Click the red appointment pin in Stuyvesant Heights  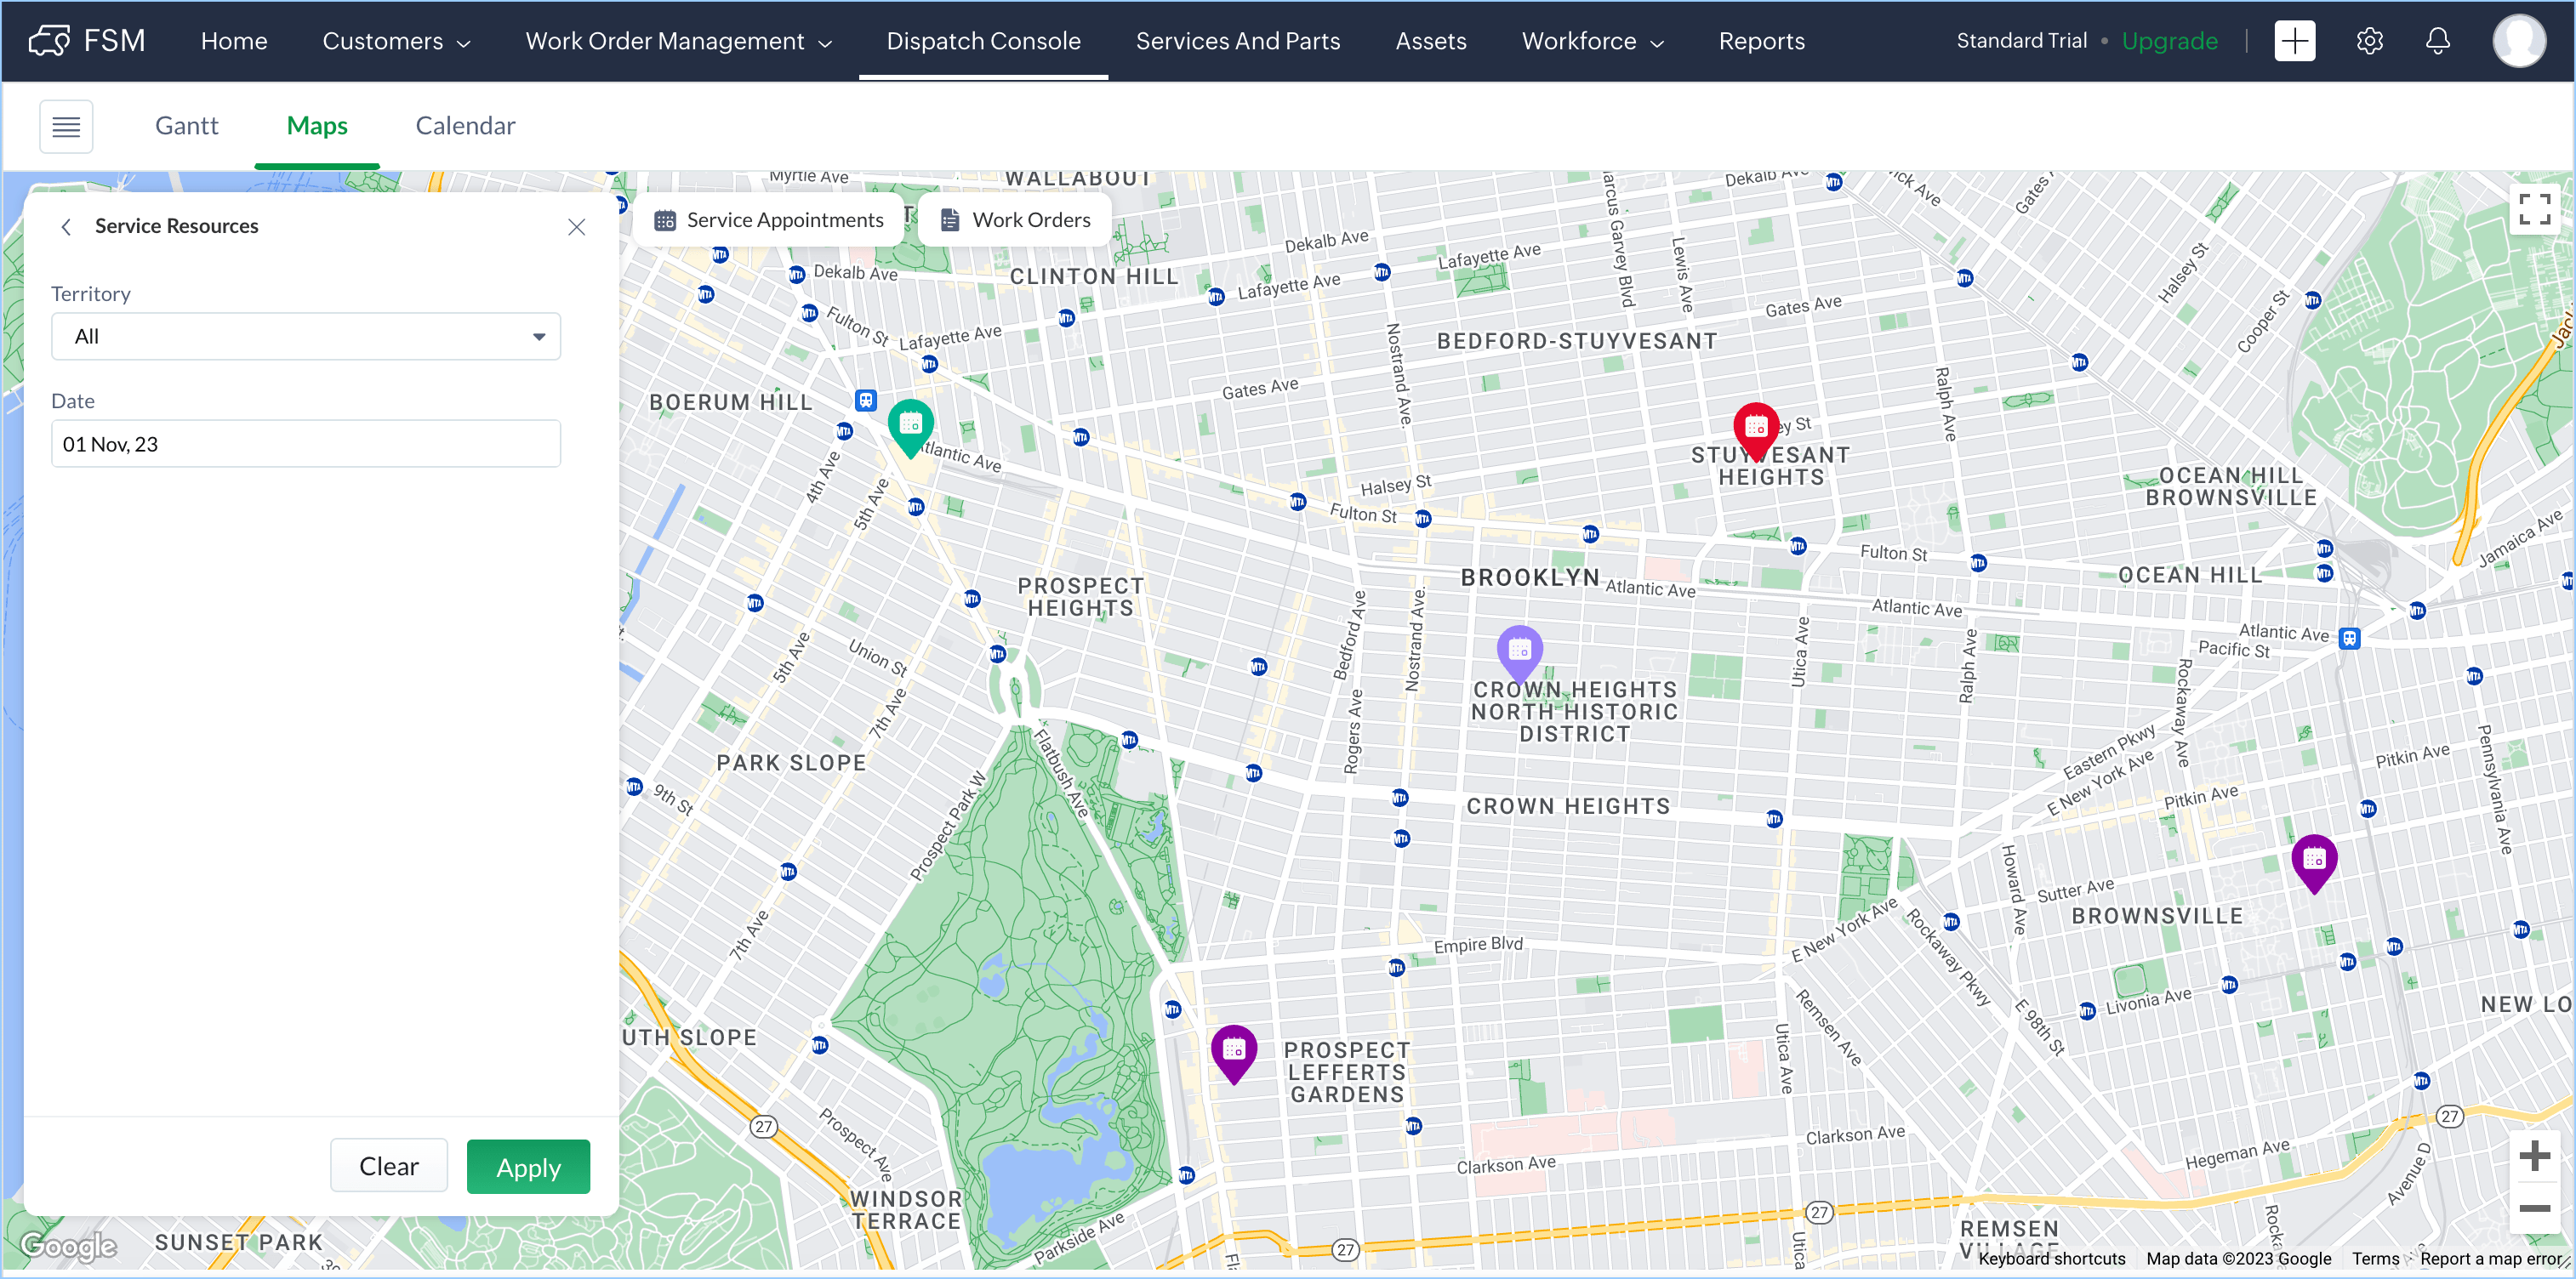pos(1756,428)
